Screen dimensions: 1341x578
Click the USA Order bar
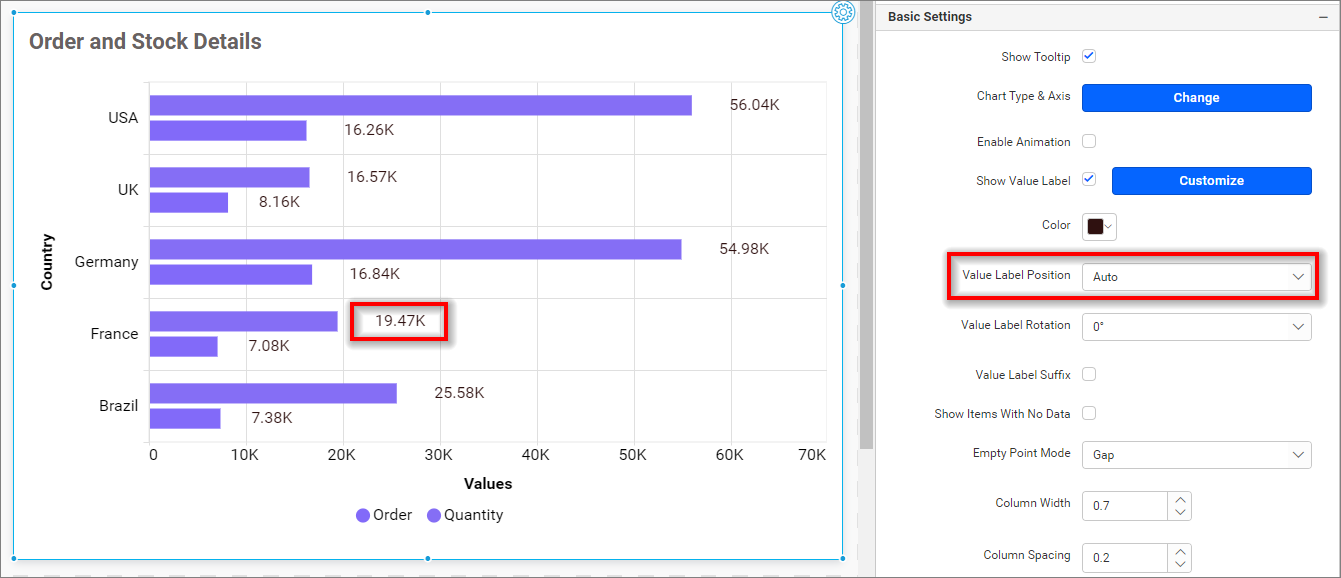[420, 105]
